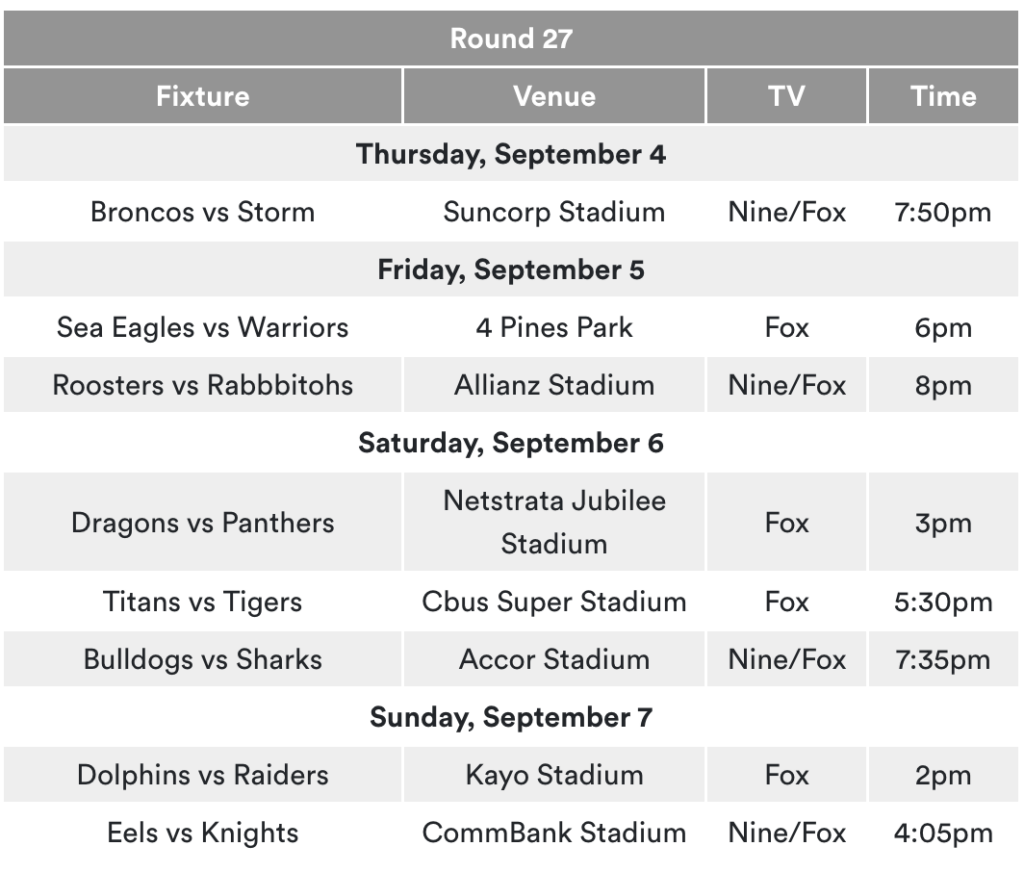Click the Bulldogs vs Sharks fixture
The width and height of the screenshot is (1024, 872).
click(202, 660)
